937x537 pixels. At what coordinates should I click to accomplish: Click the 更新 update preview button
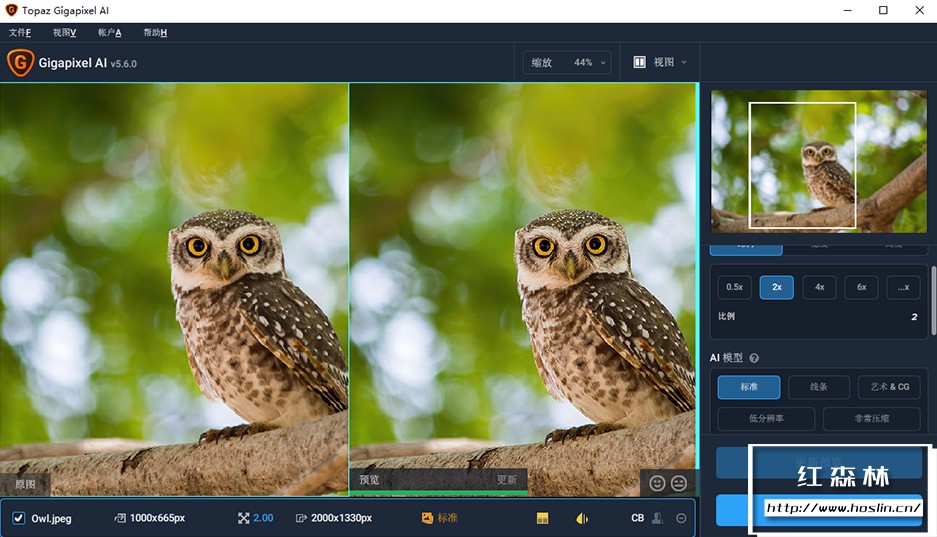coord(507,480)
